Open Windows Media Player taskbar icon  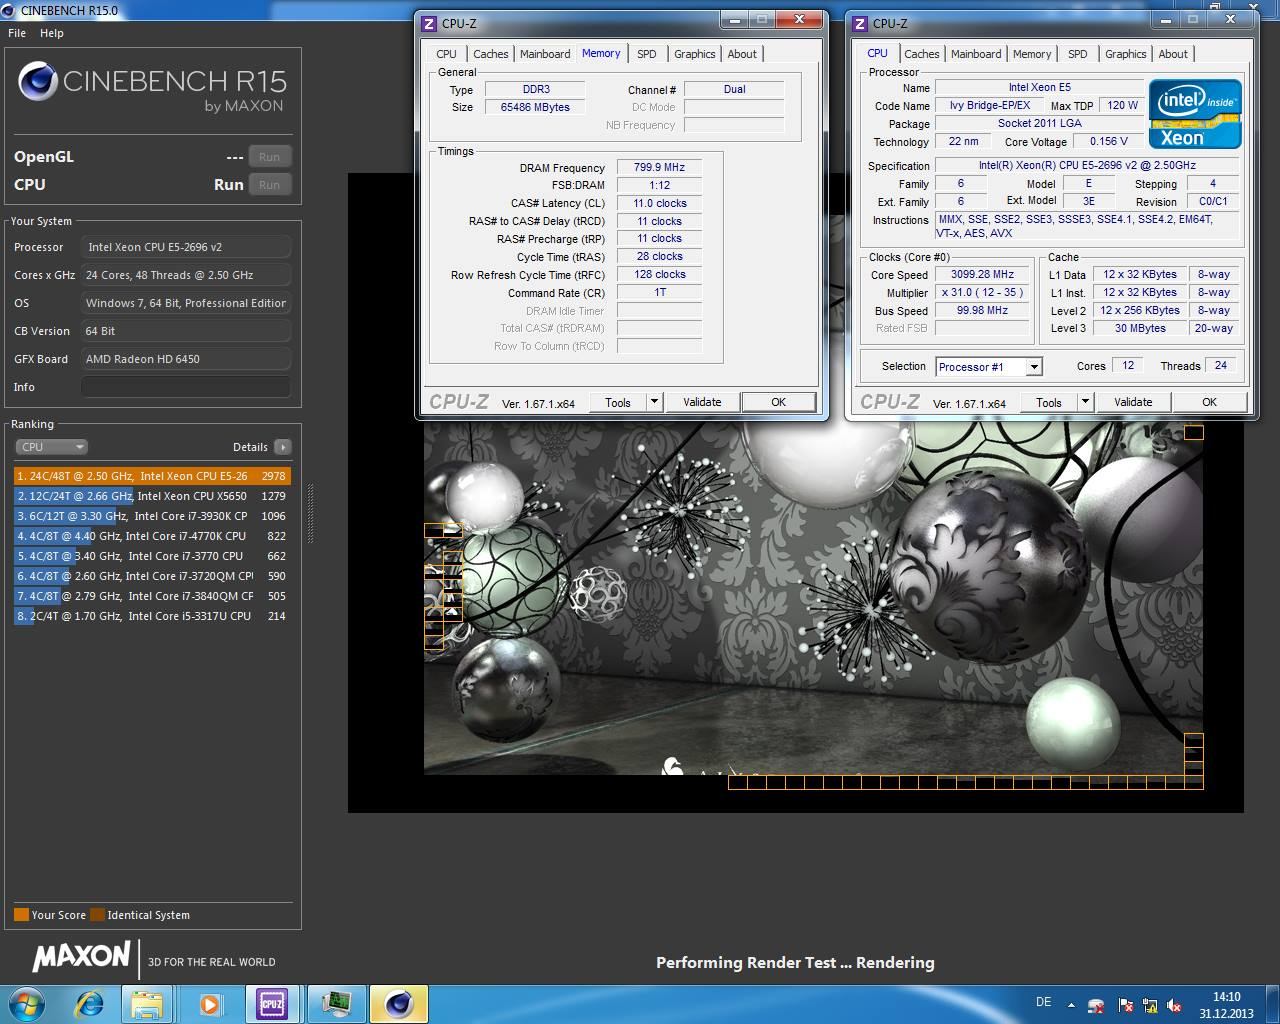(x=210, y=1004)
